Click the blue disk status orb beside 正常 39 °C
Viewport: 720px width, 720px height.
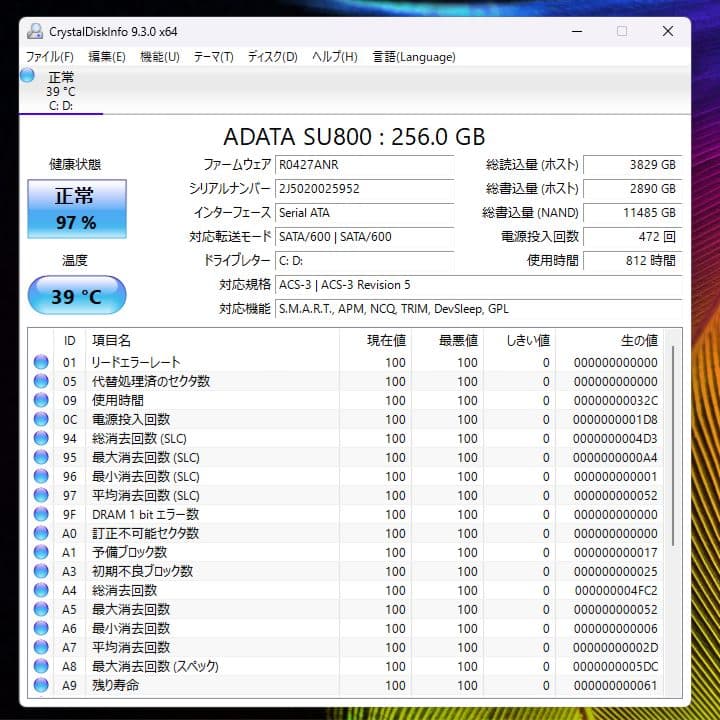point(27,75)
